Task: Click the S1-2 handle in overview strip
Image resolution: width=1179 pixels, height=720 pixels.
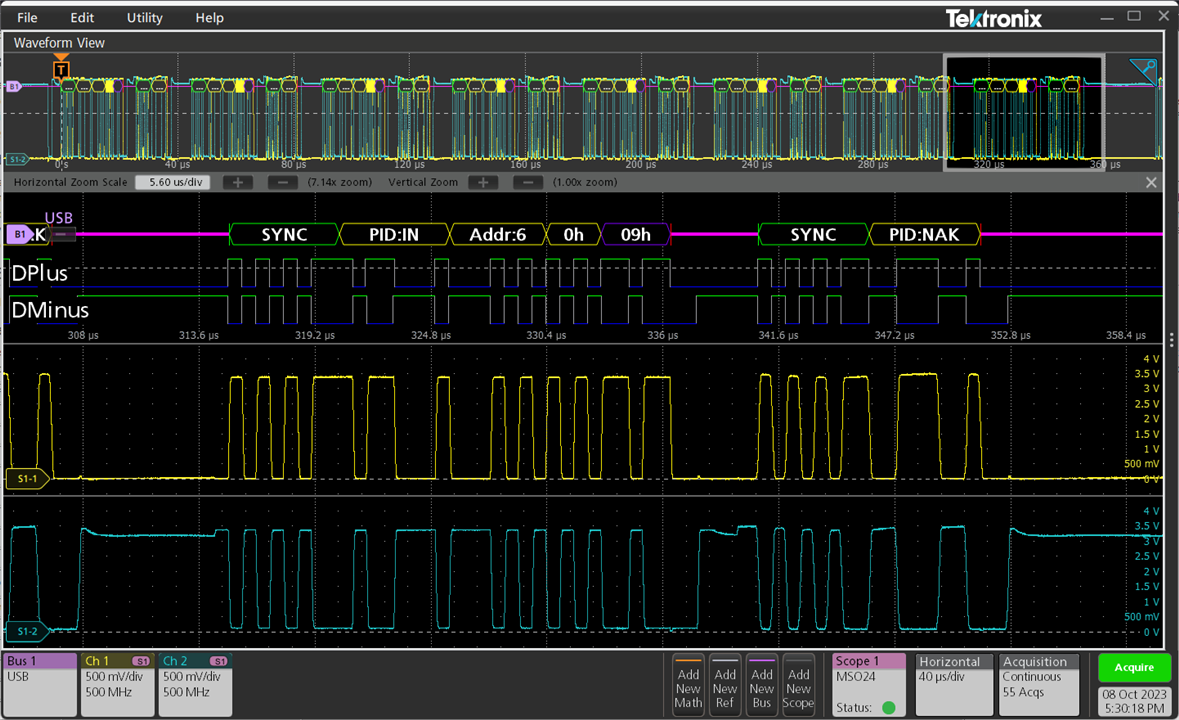Action: [x=17, y=159]
